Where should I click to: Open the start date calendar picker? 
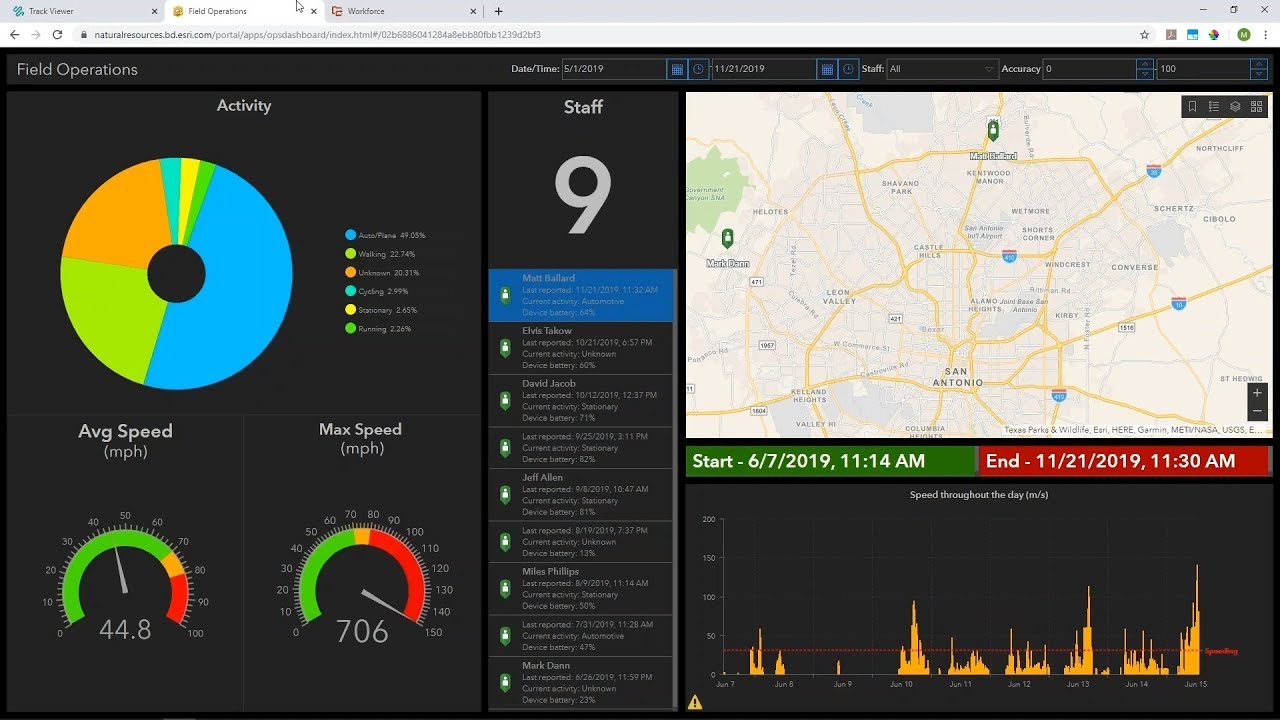(x=677, y=69)
